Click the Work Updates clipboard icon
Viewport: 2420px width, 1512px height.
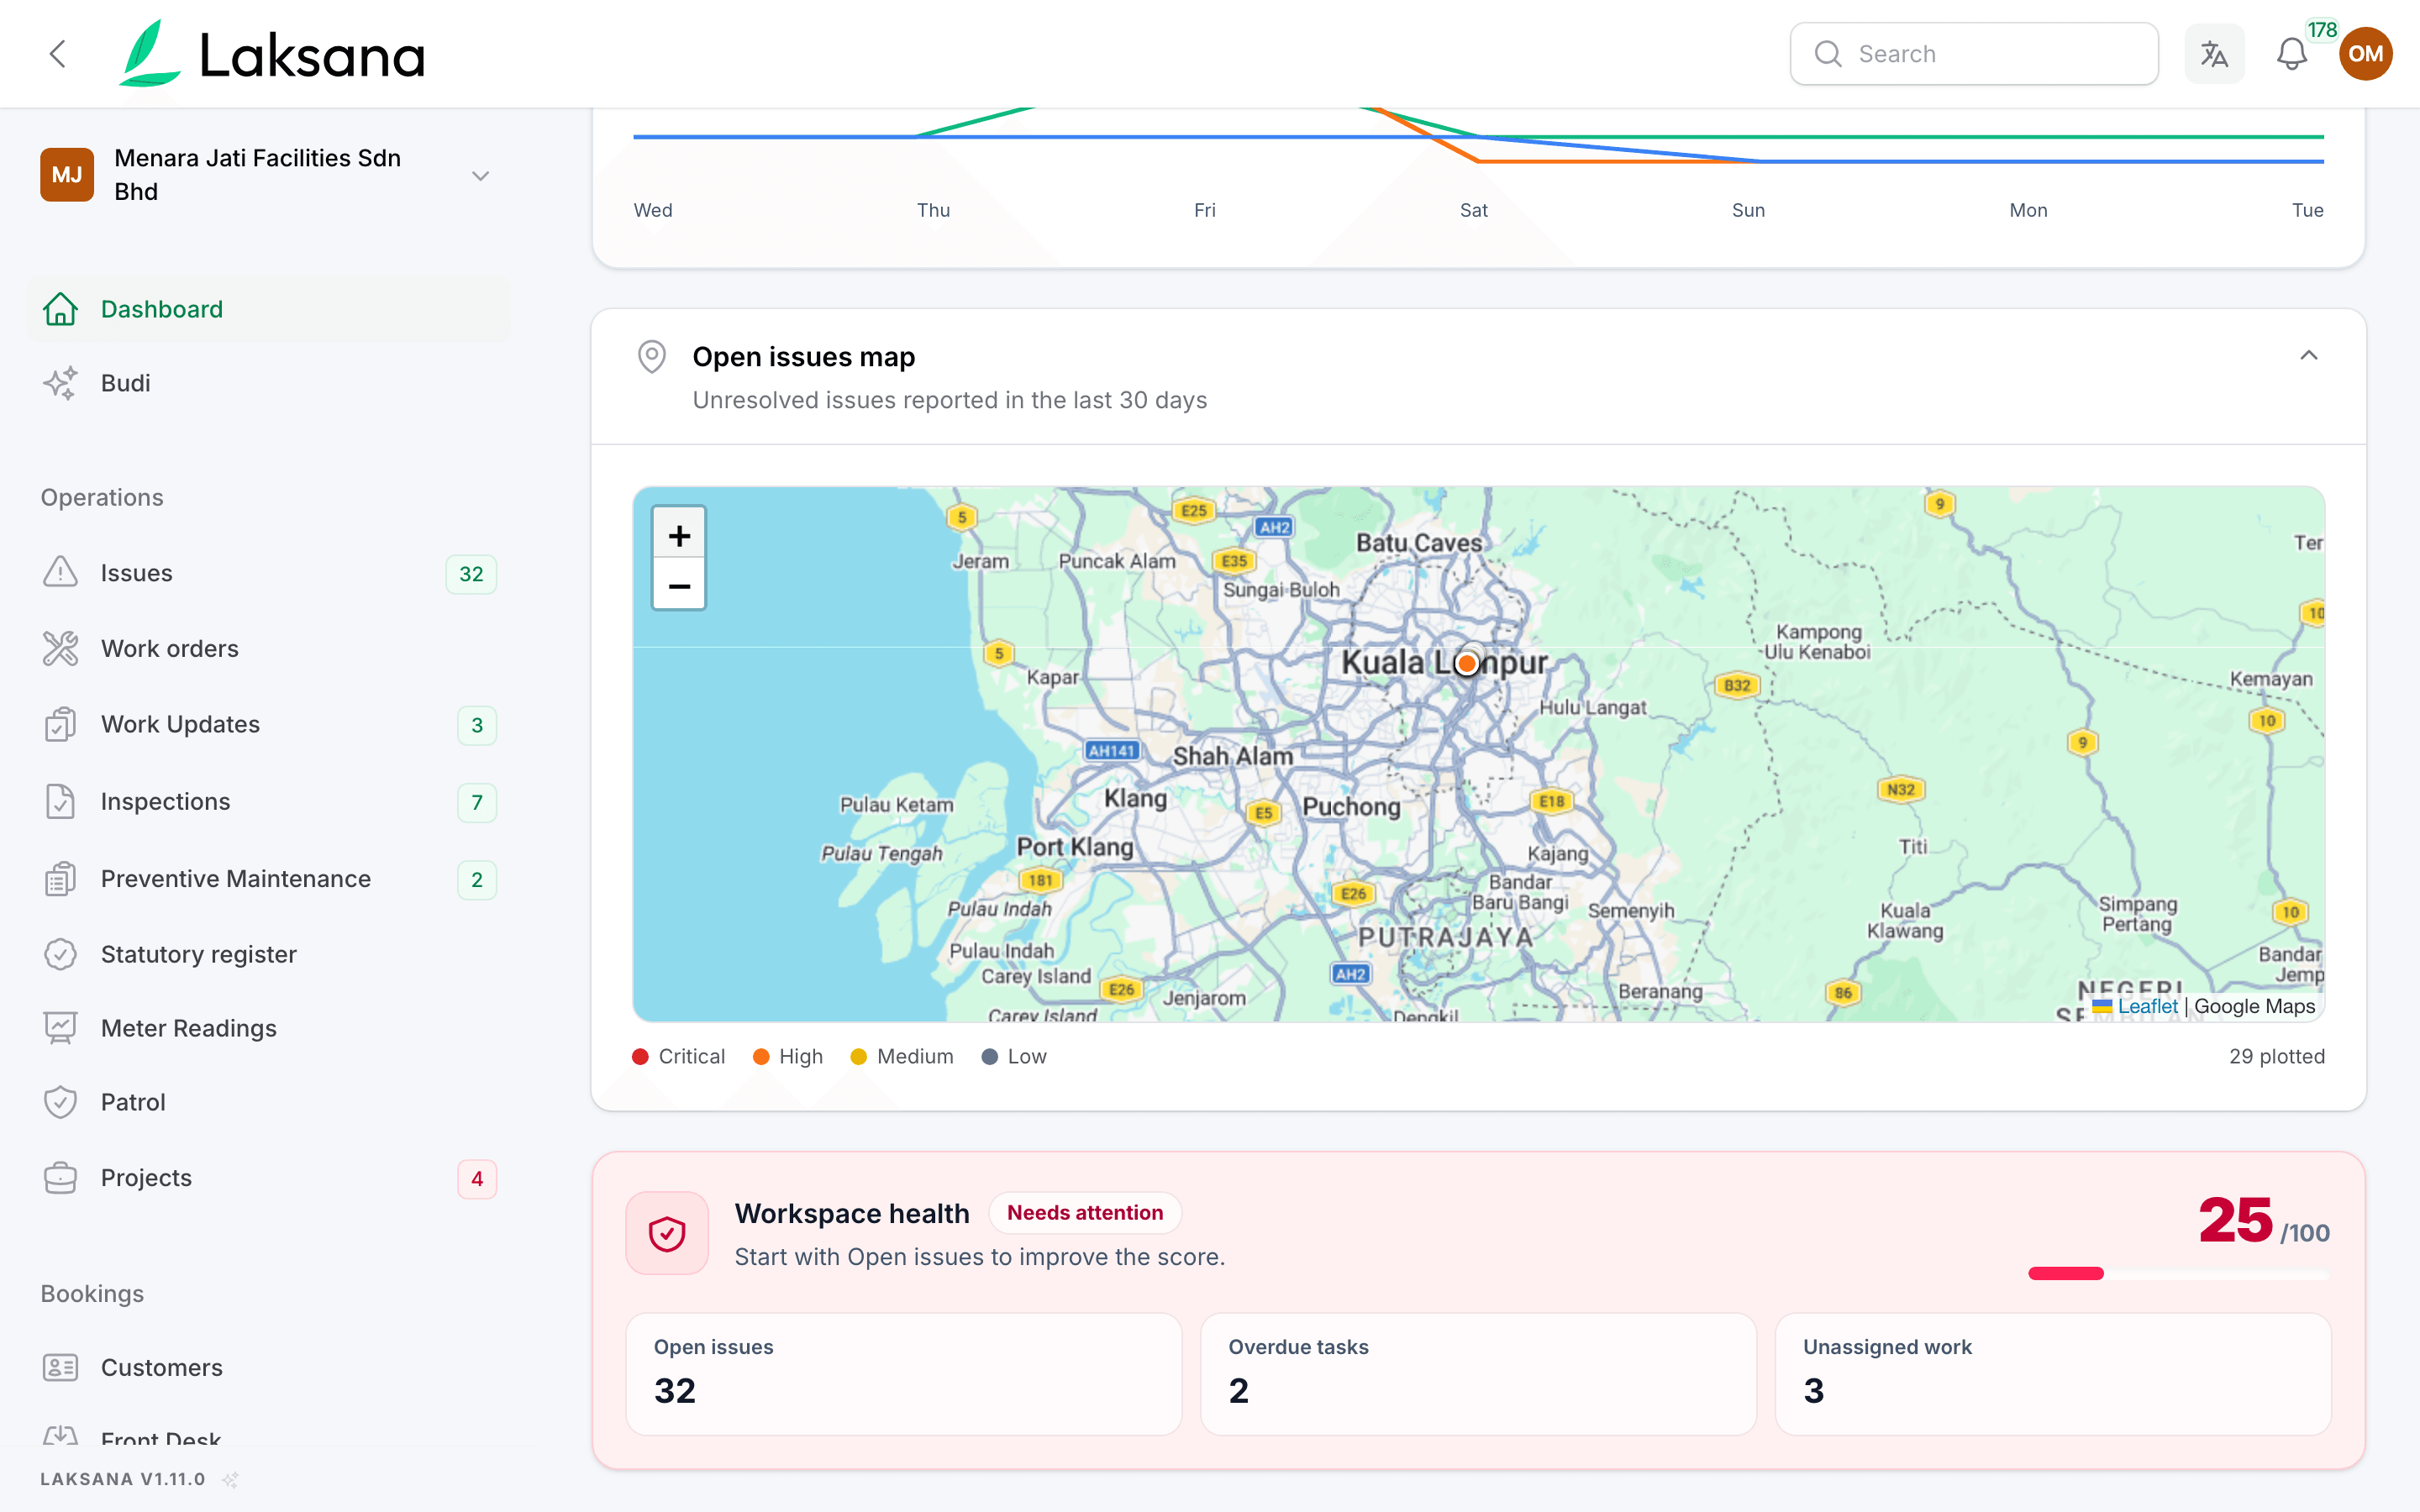(60, 725)
